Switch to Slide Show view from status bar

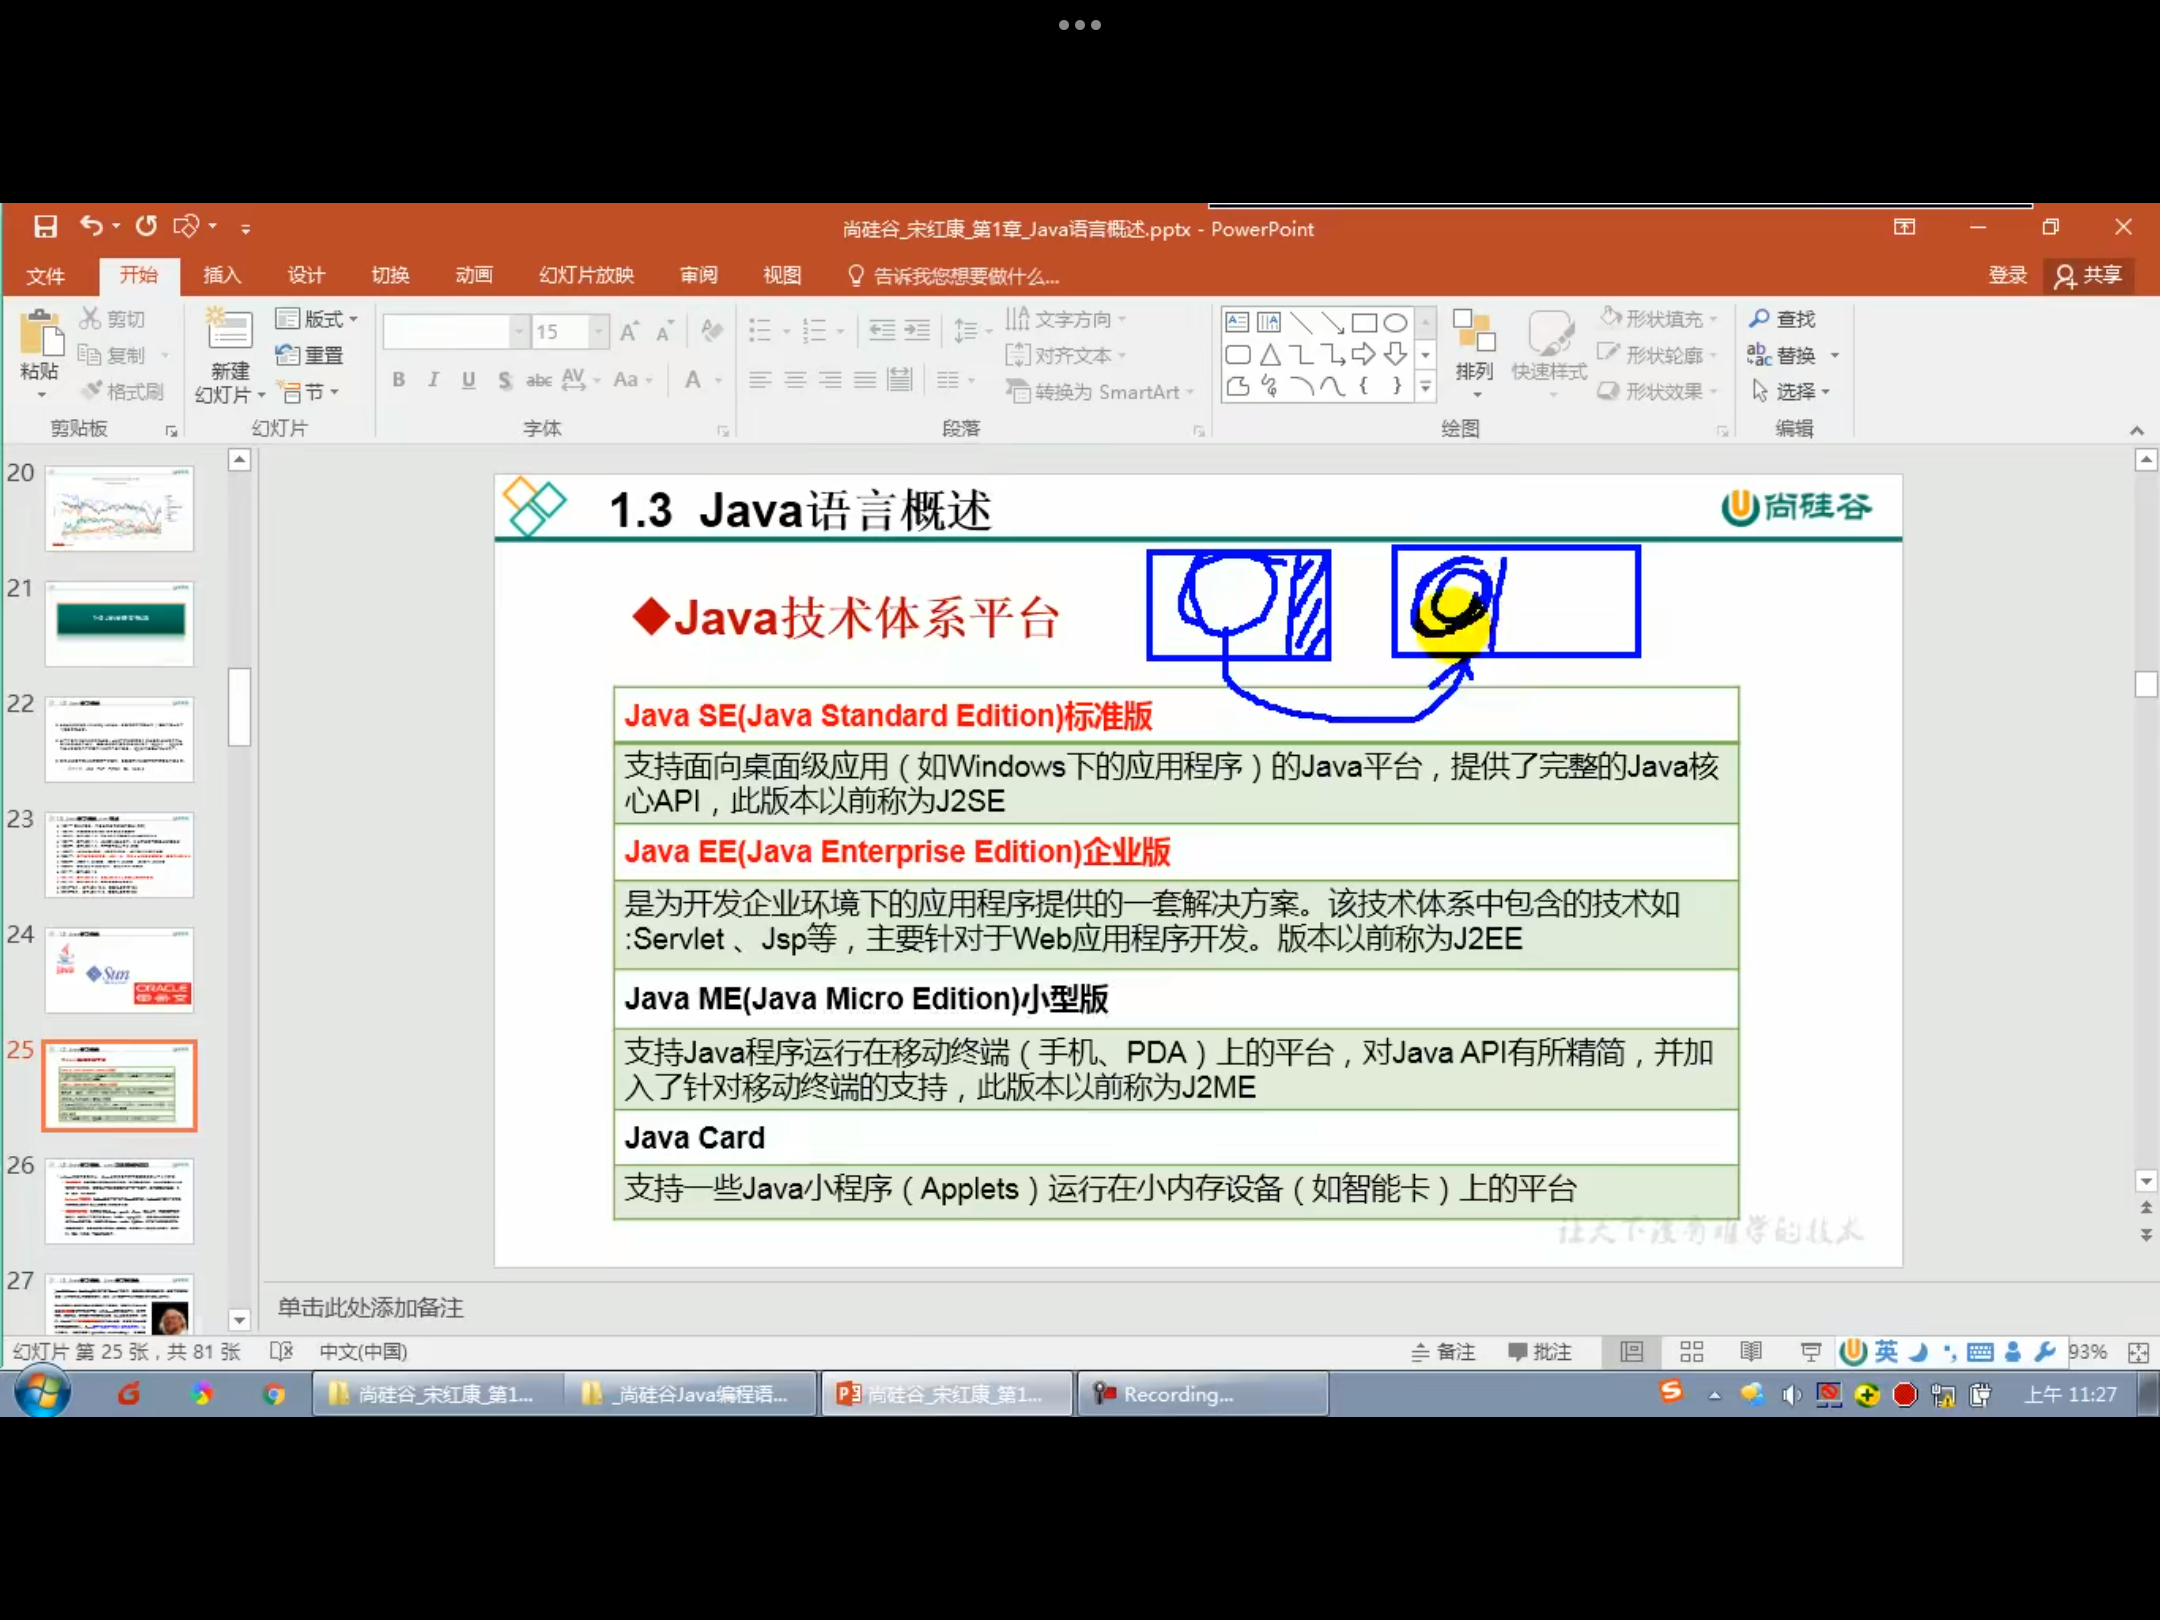(1810, 1351)
